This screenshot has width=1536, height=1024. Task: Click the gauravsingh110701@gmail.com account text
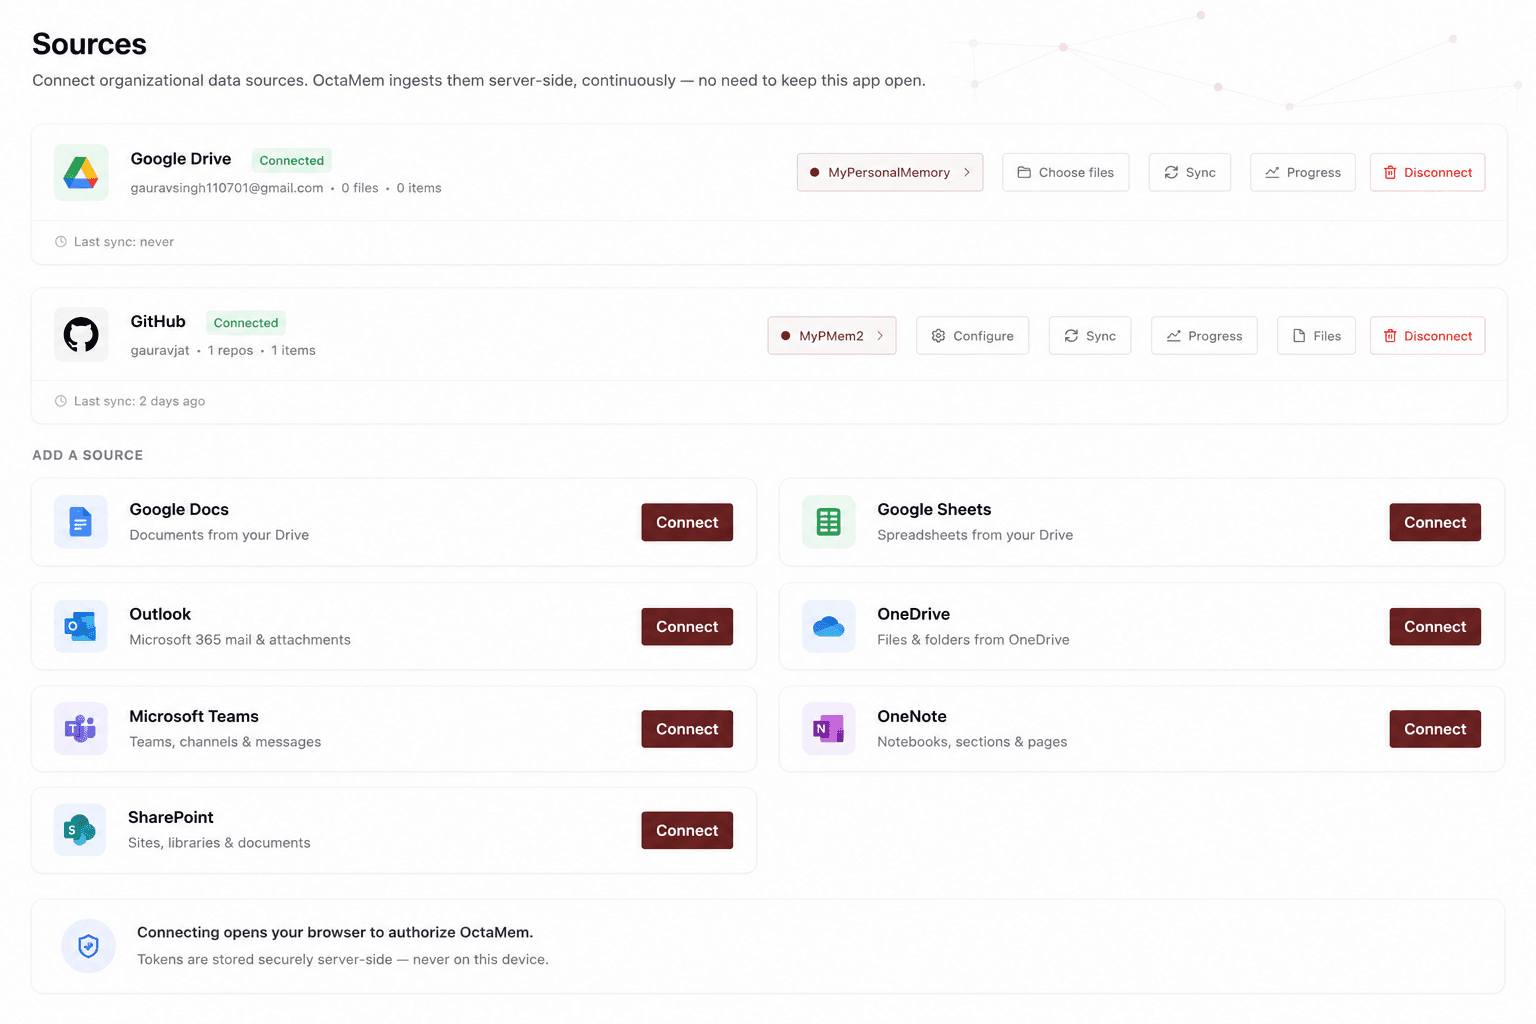click(x=227, y=188)
